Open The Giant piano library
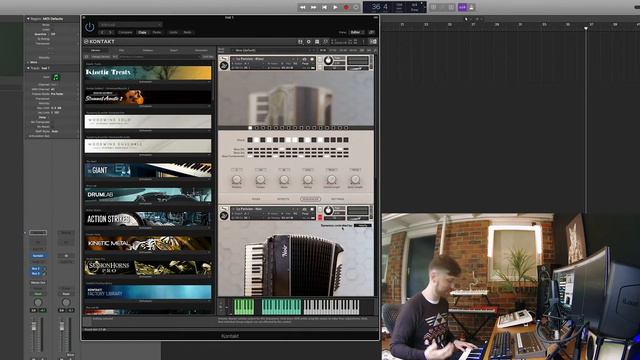Viewport: 640px width, 360px height. (148, 170)
